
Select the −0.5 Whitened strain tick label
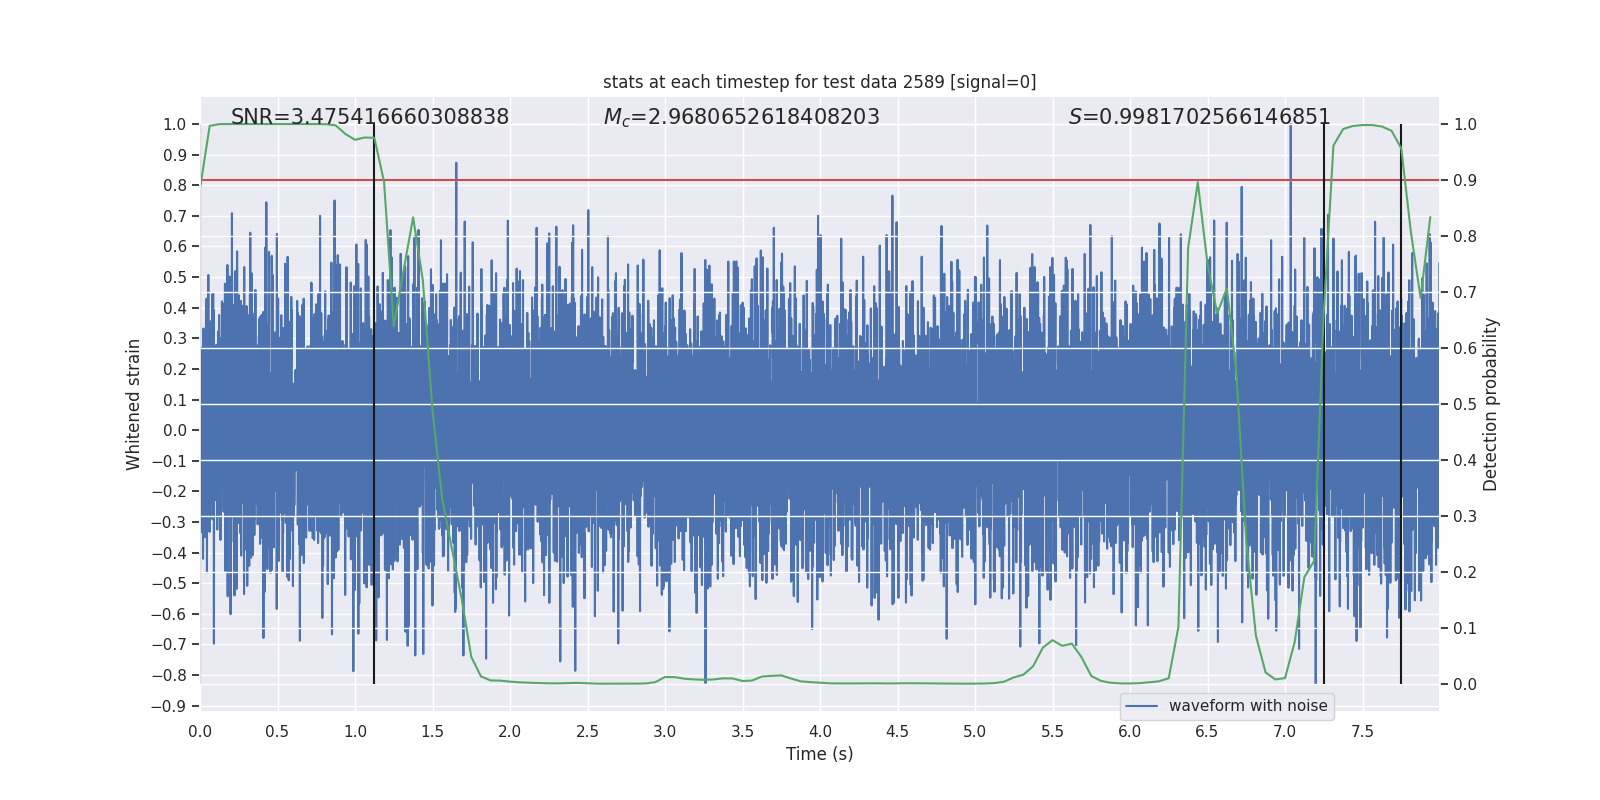(x=169, y=584)
